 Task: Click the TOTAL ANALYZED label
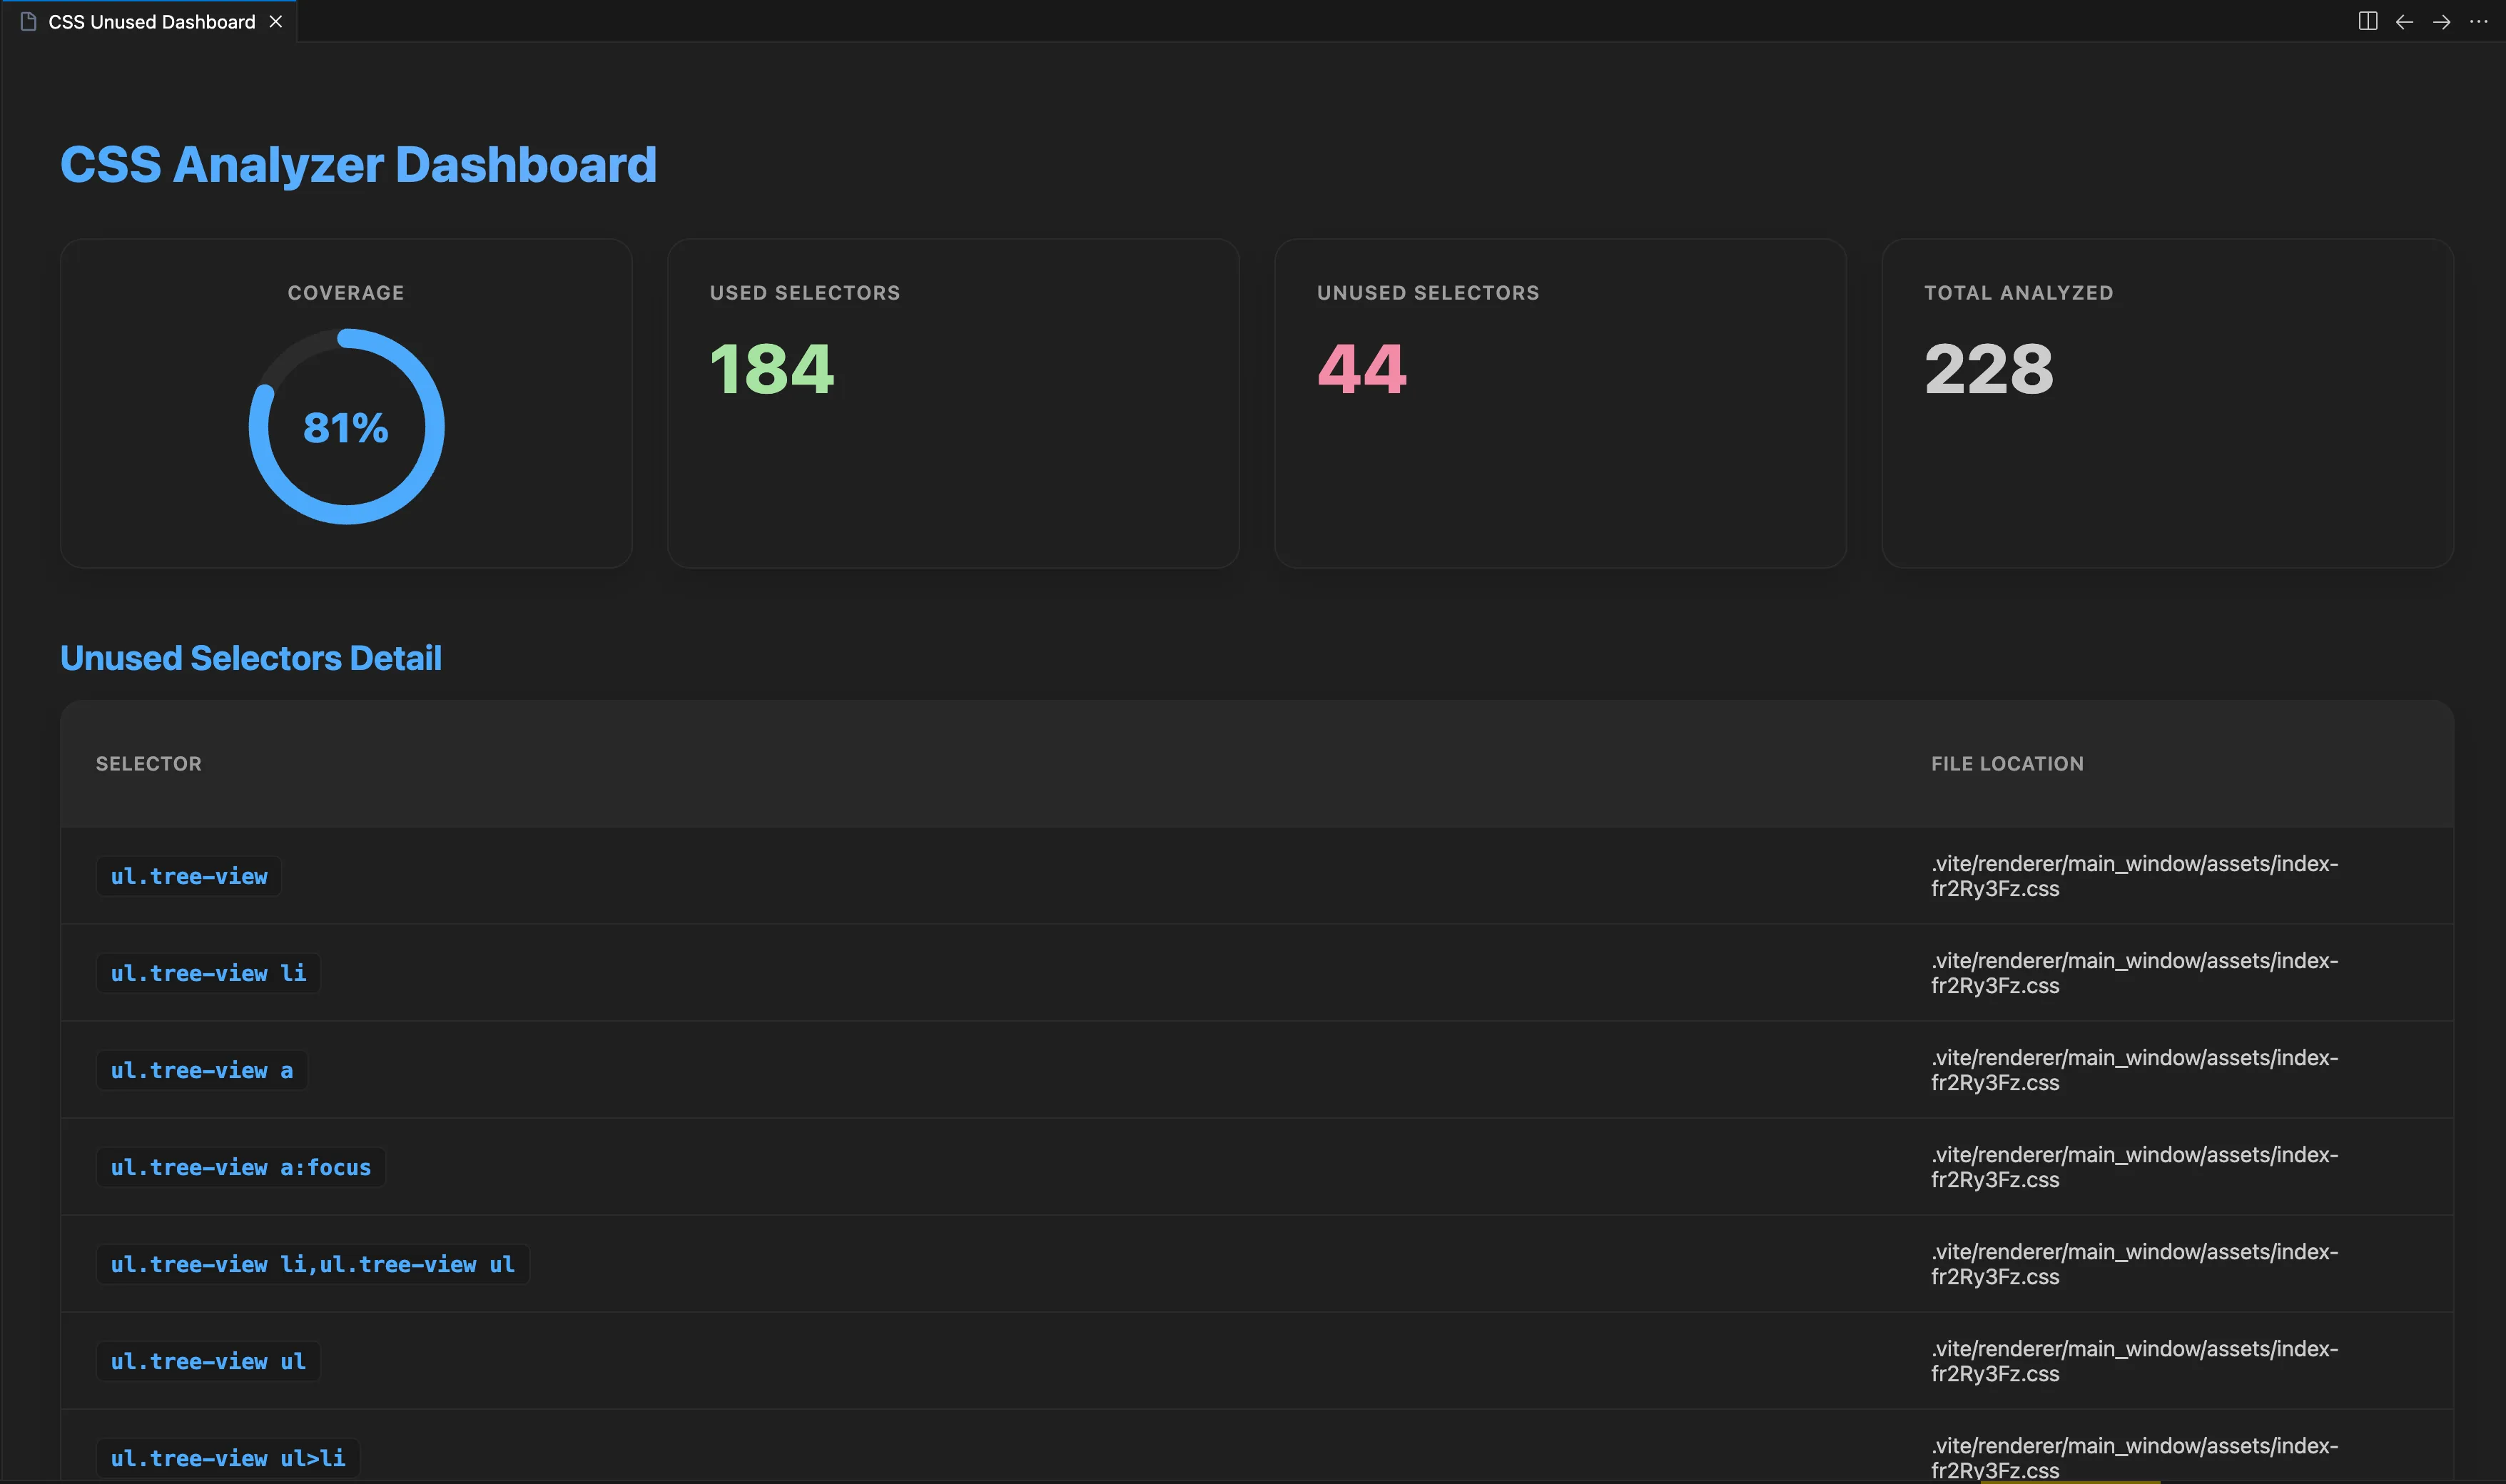2019,293
